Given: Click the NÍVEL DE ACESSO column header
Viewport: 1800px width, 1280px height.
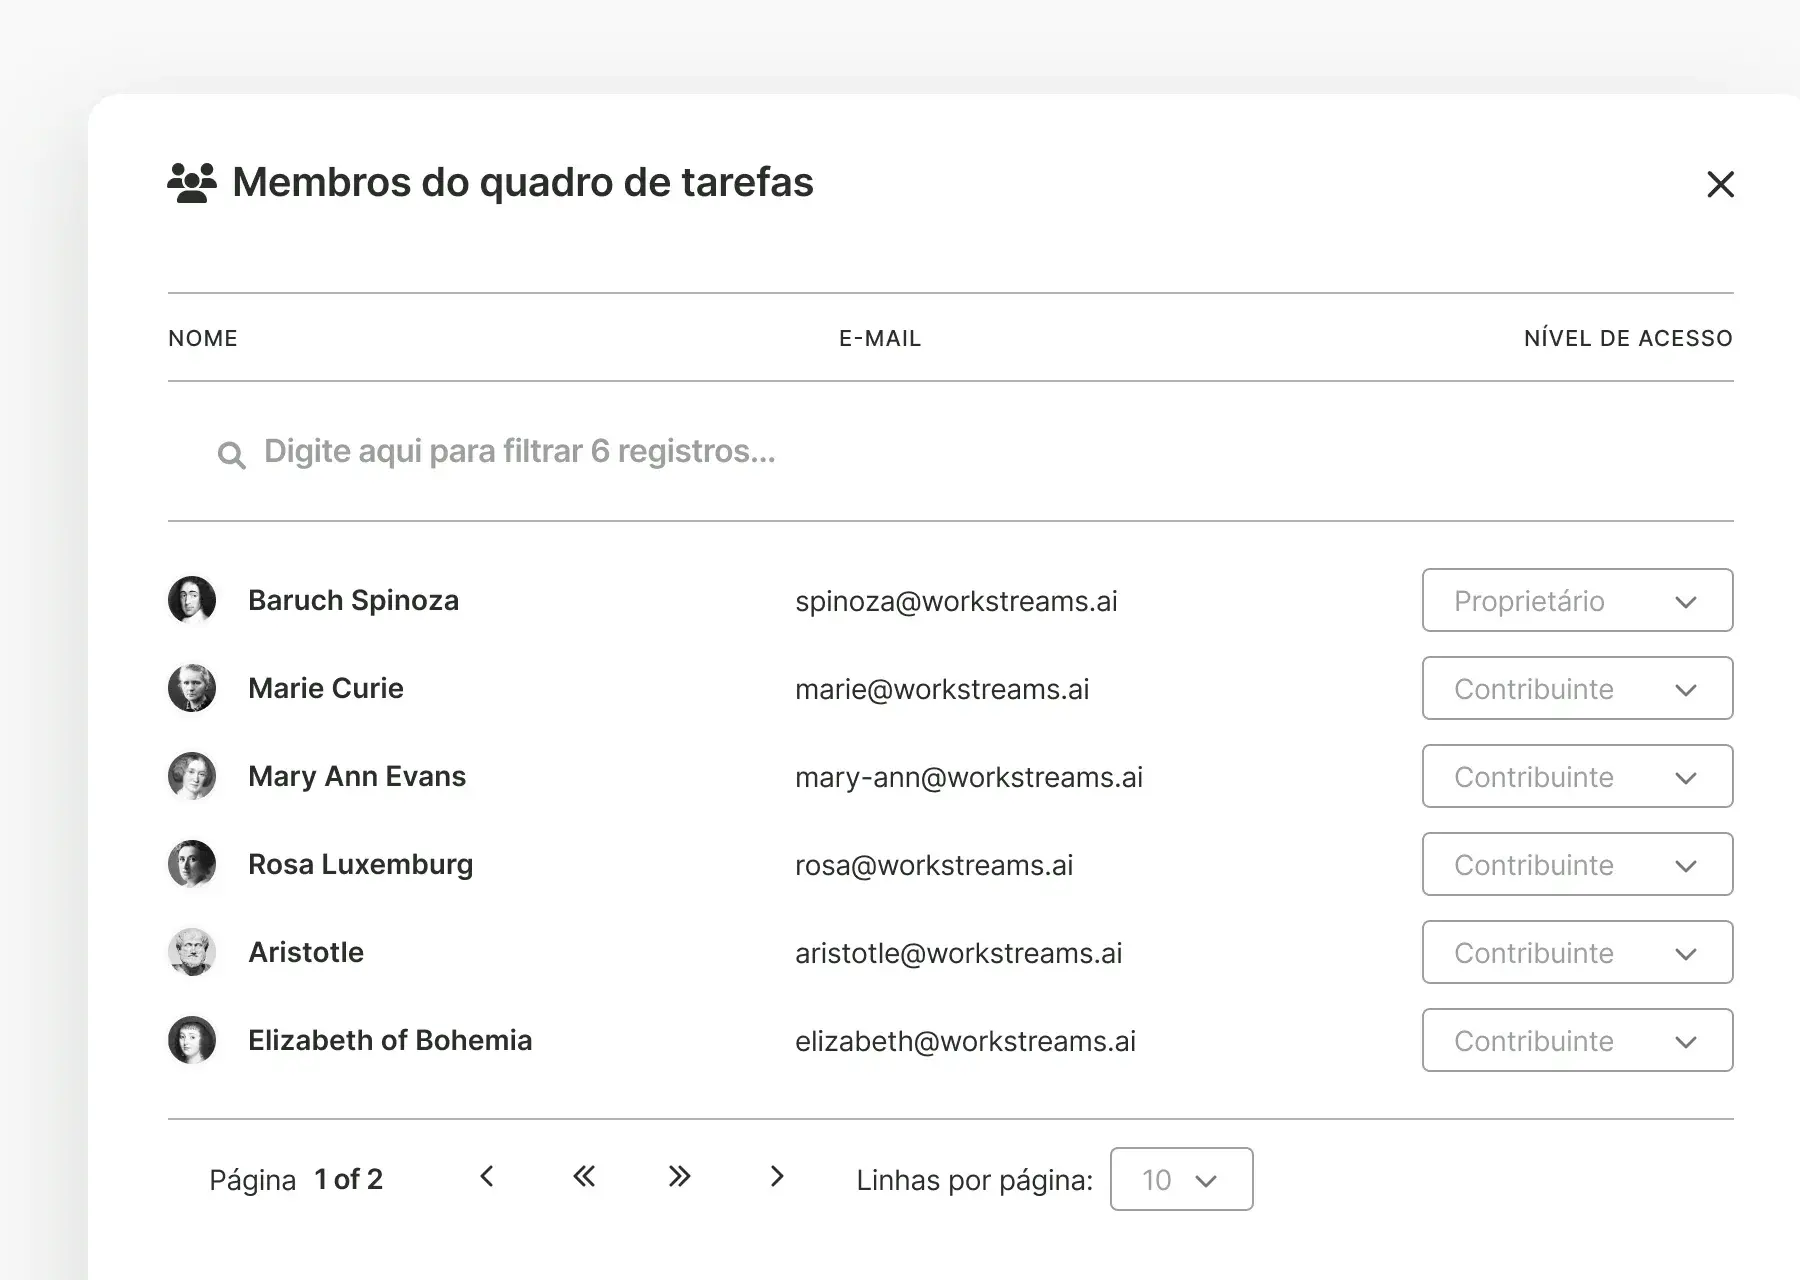Looking at the screenshot, I should [x=1628, y=338].
